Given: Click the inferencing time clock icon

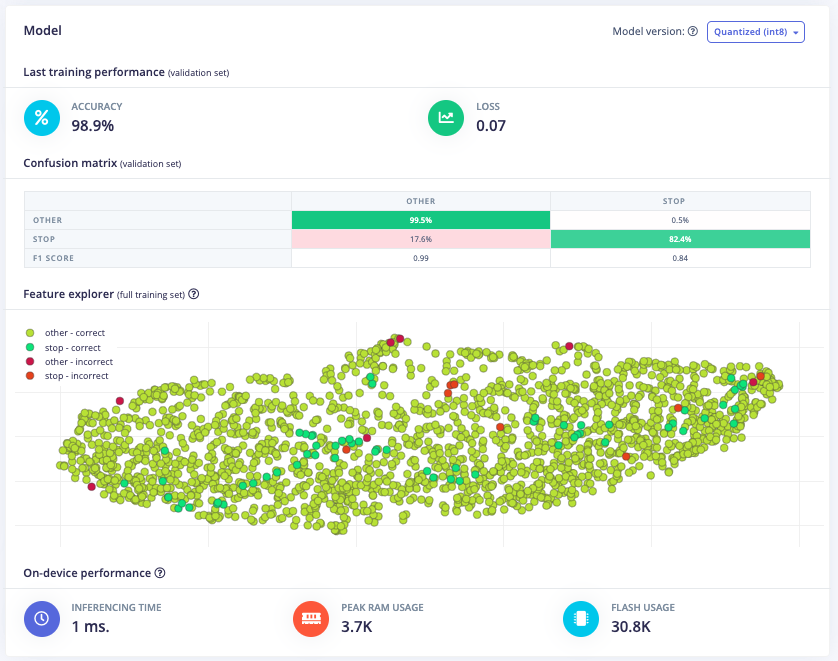Looking at the screenshot, I should 41,618.
